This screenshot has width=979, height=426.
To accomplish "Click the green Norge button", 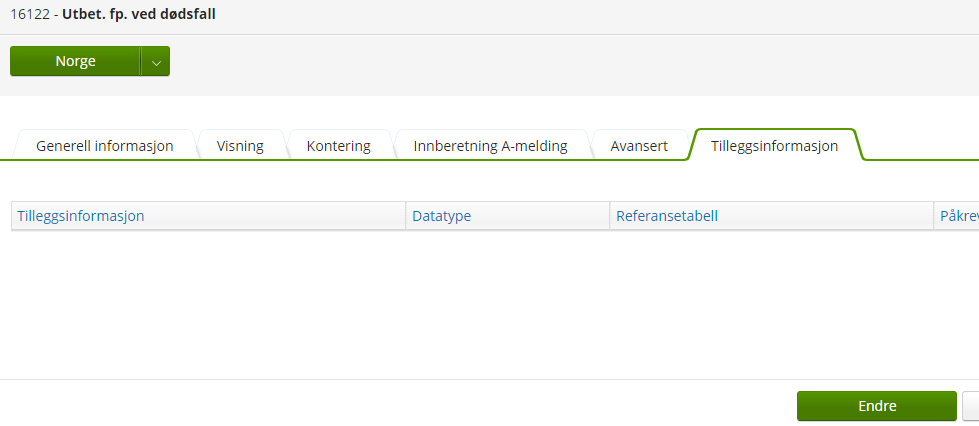I will (75, 61).
